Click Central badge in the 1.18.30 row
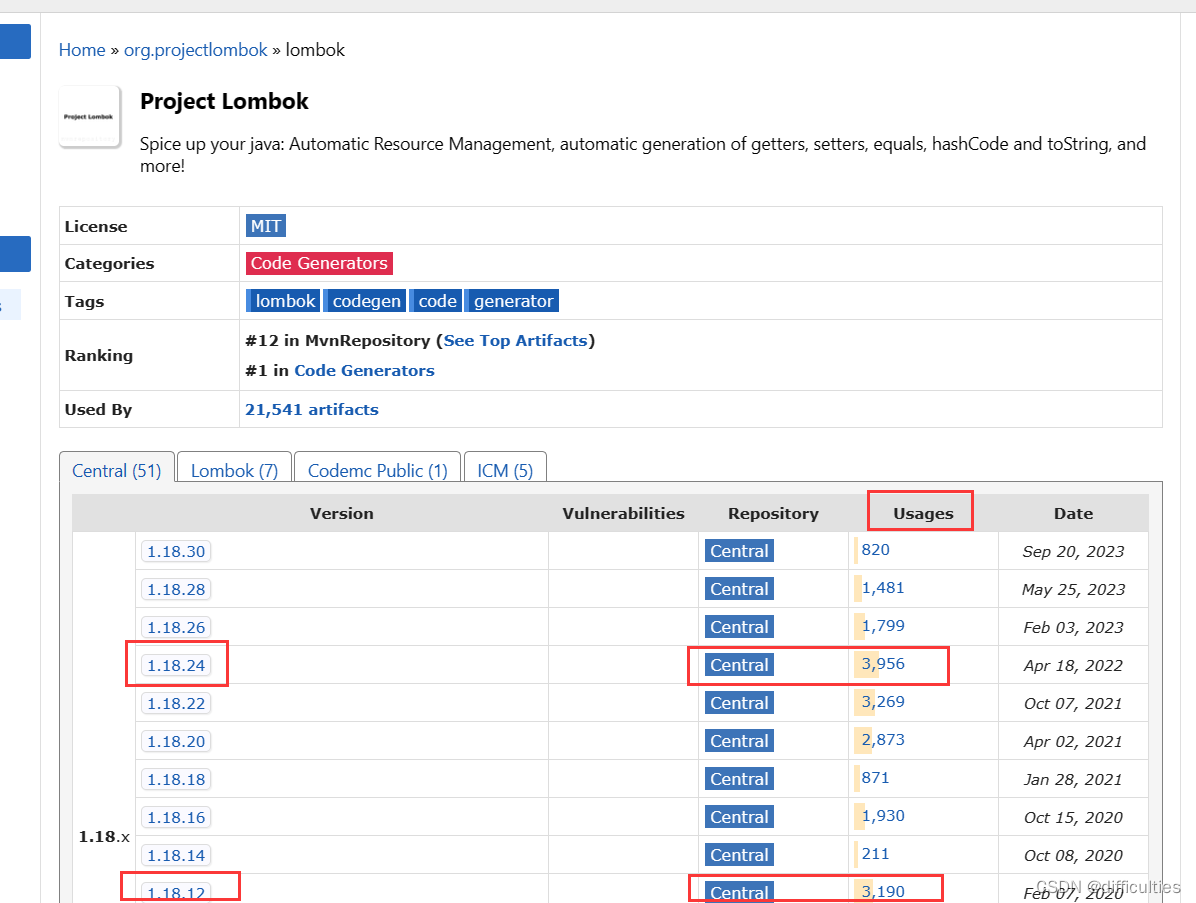The image size is (1196, 903). click(739, 551)
